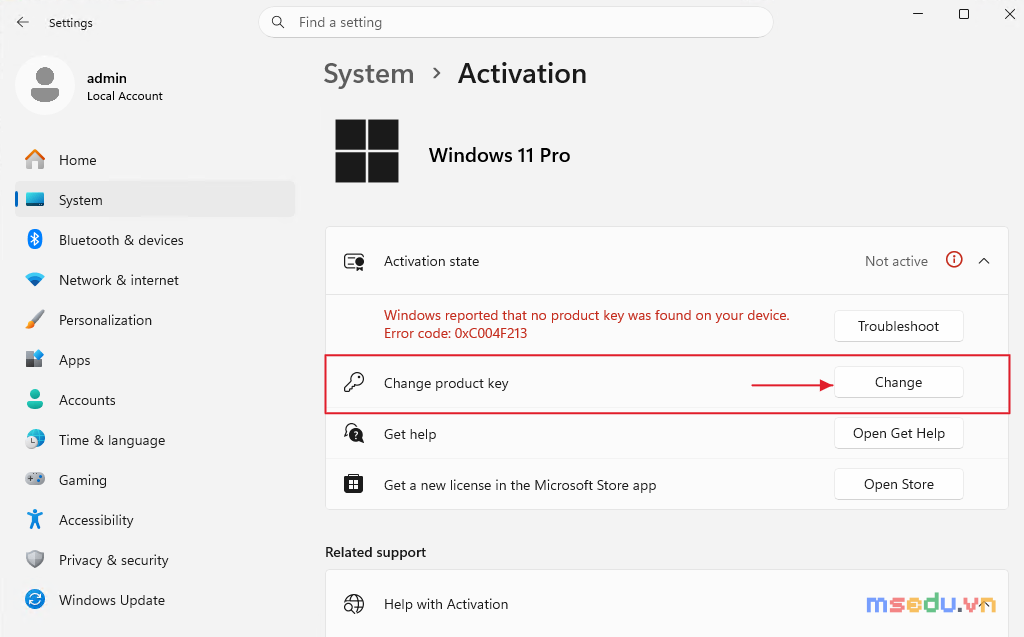Open Network & internet via its Wi-Fi icon

click(35, 280)
